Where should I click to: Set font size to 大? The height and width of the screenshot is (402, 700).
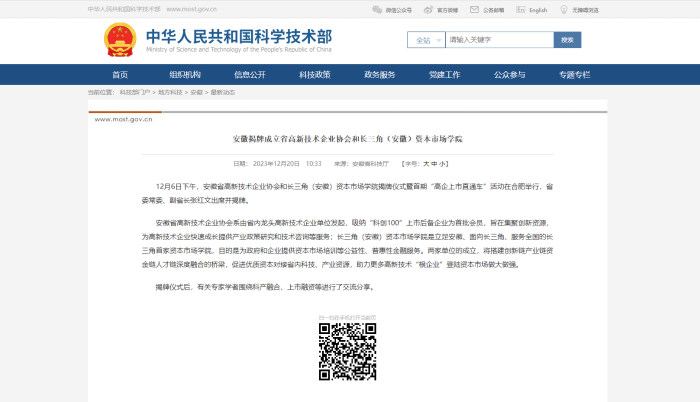tap(426, 164)
